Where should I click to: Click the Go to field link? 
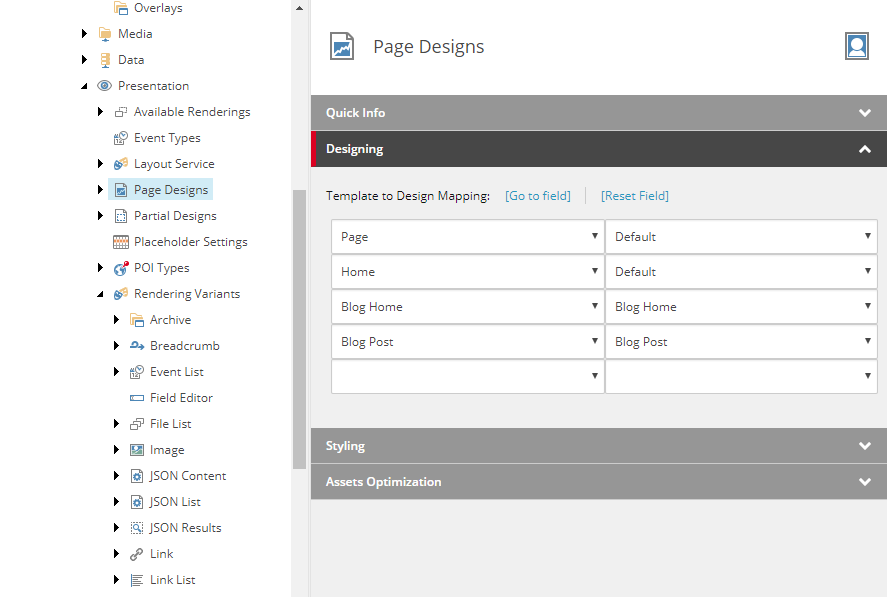click(x=537, y=196)
